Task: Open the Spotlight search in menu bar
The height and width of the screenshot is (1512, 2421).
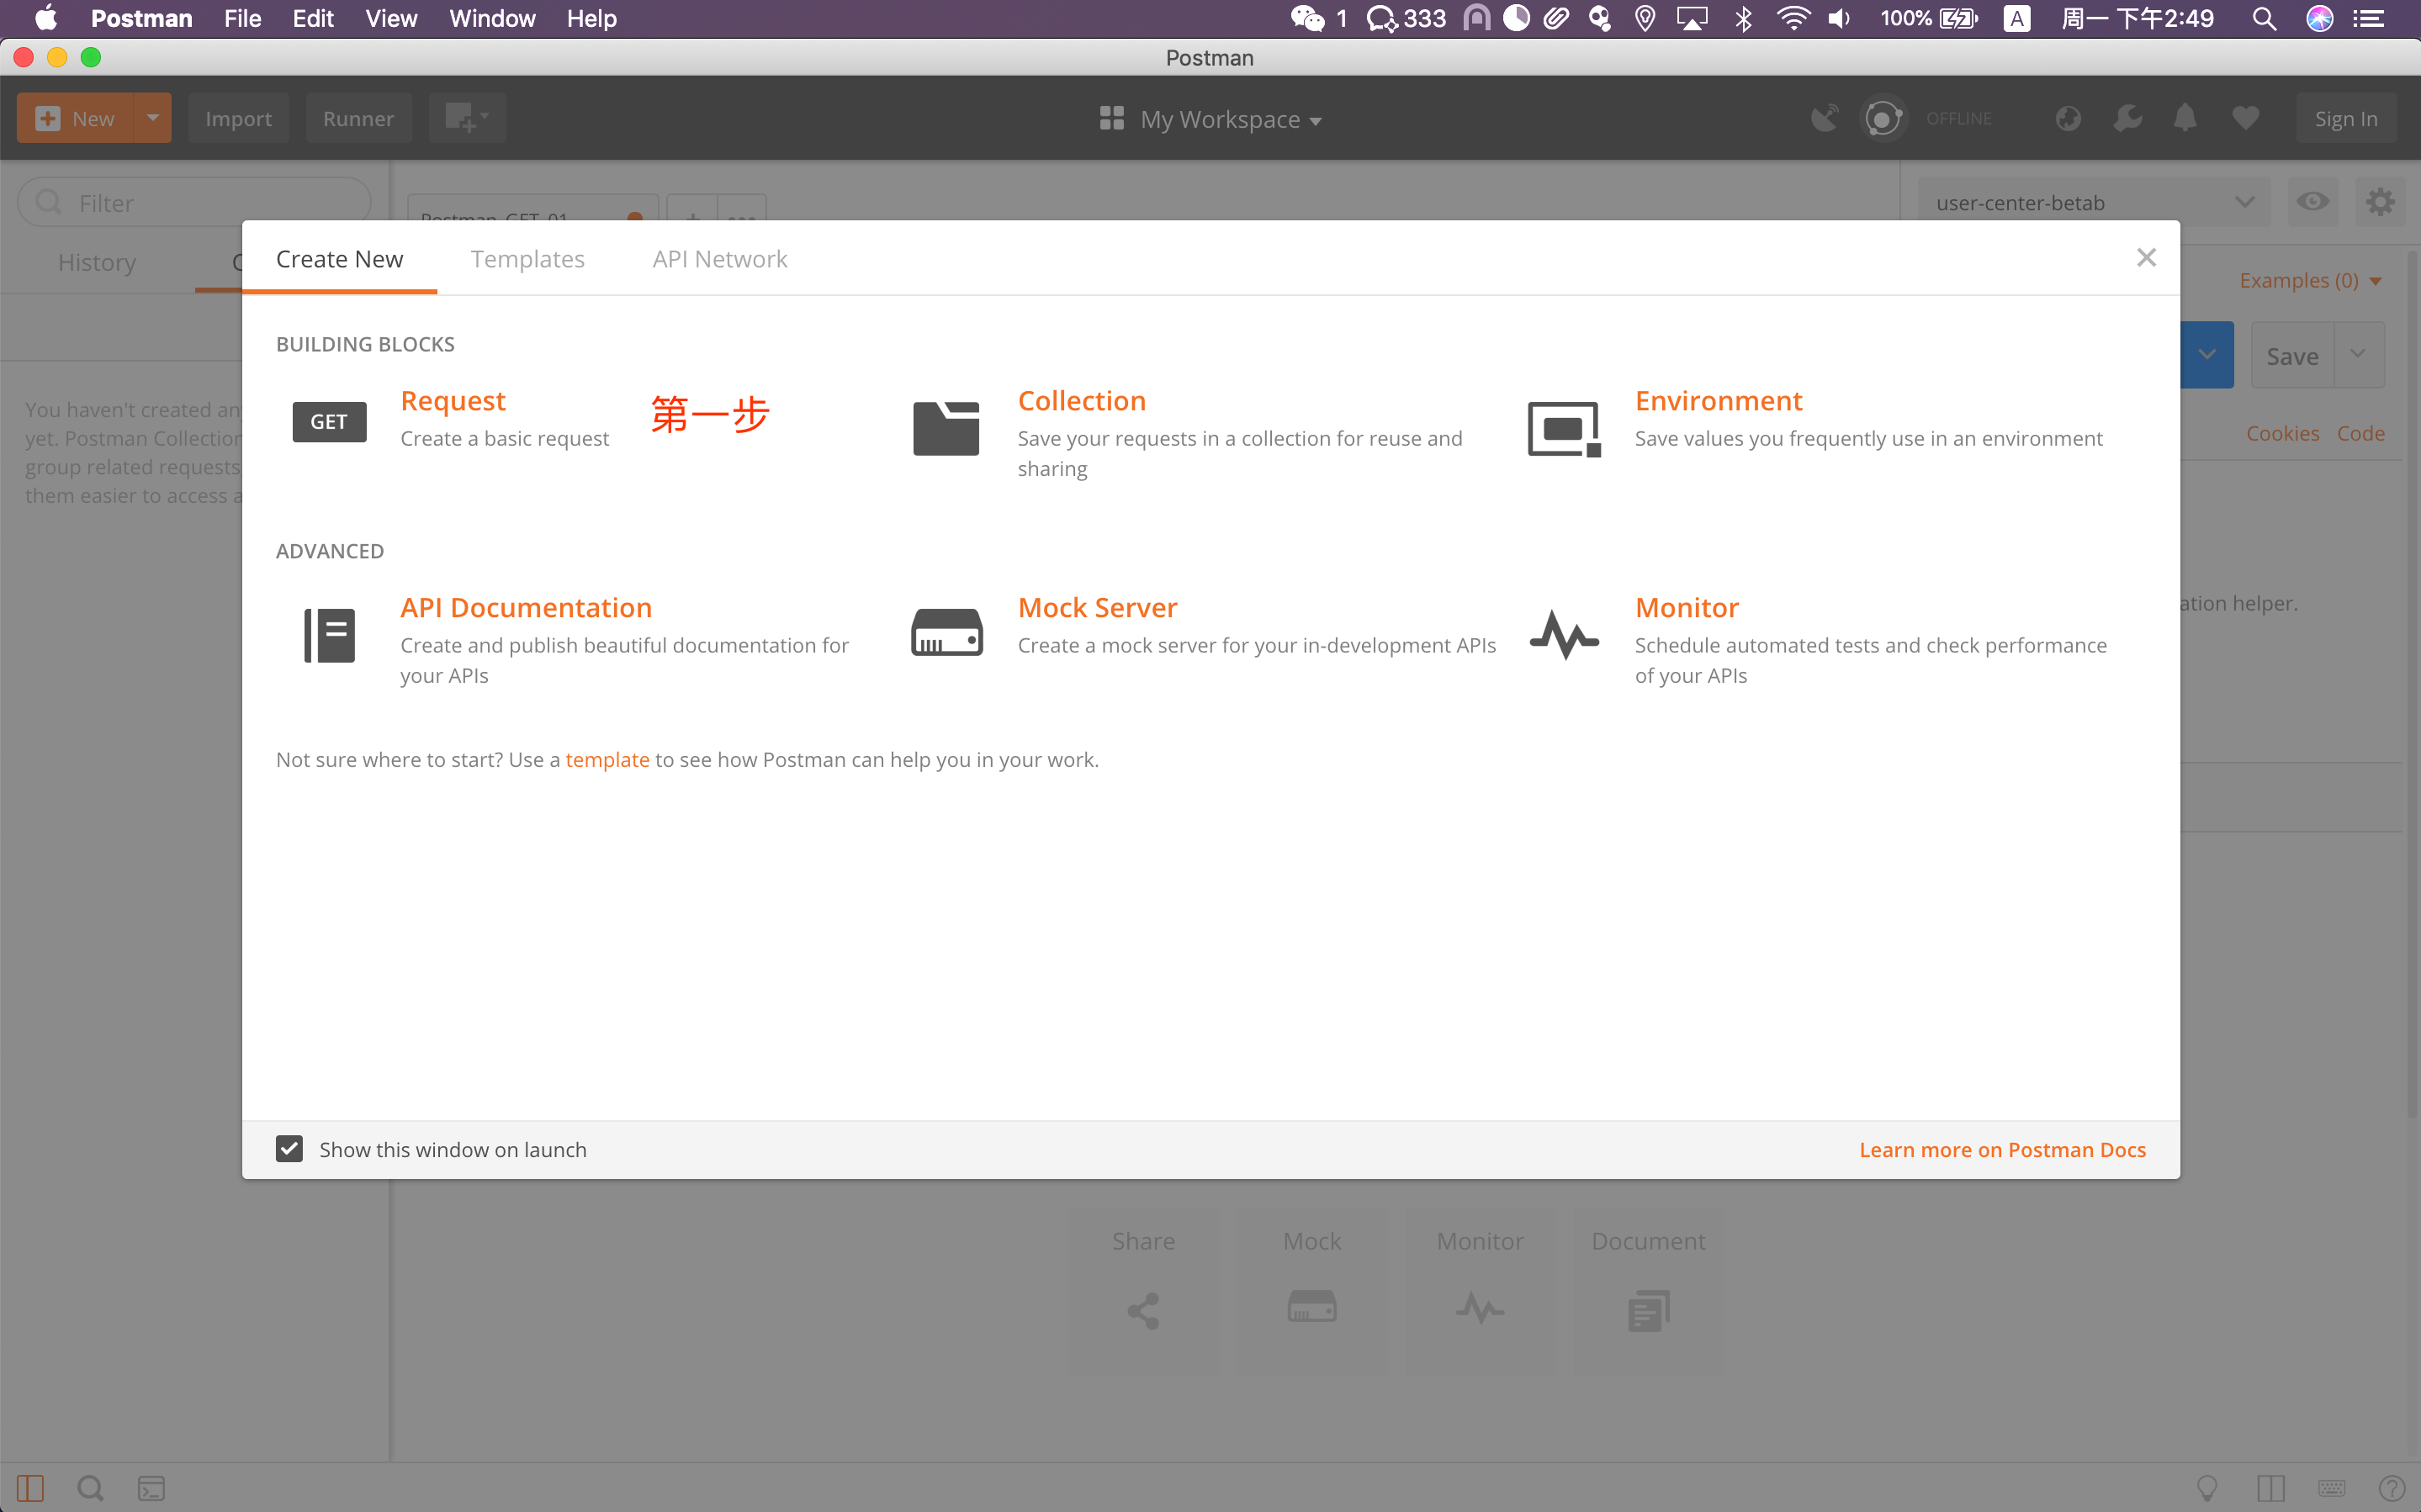Action: point(2263,18)
